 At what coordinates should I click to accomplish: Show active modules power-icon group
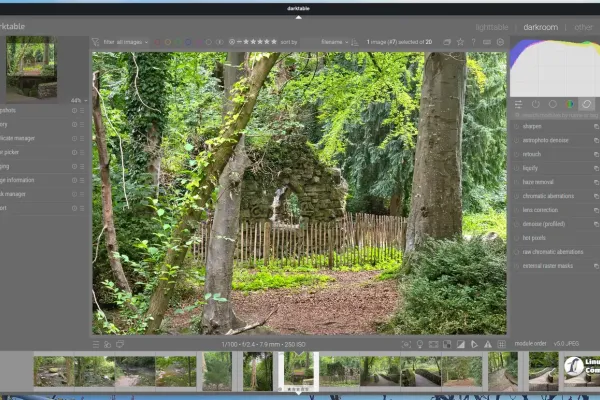click(536, 104)
